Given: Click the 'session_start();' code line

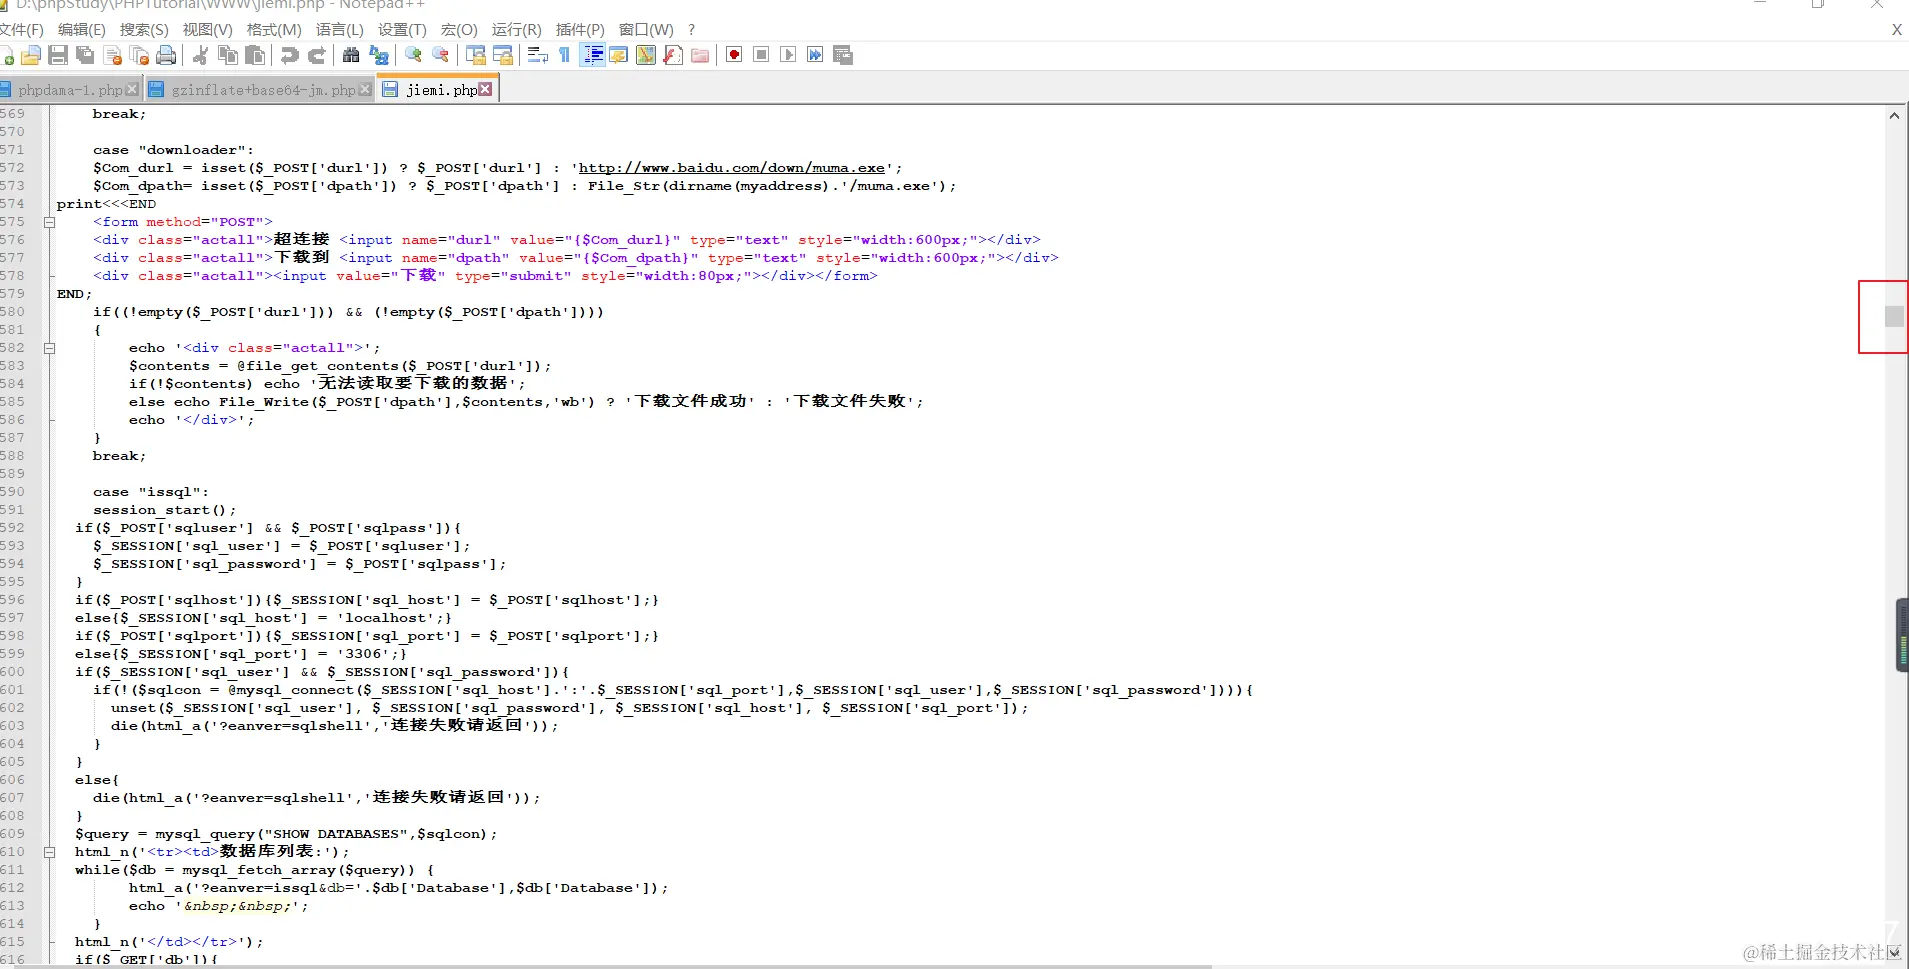Looking at the screenshot, I should coord(165,510).
